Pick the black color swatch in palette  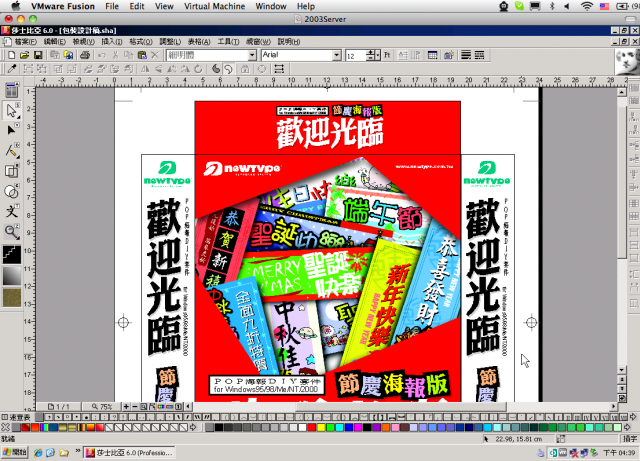click(219, 428)
